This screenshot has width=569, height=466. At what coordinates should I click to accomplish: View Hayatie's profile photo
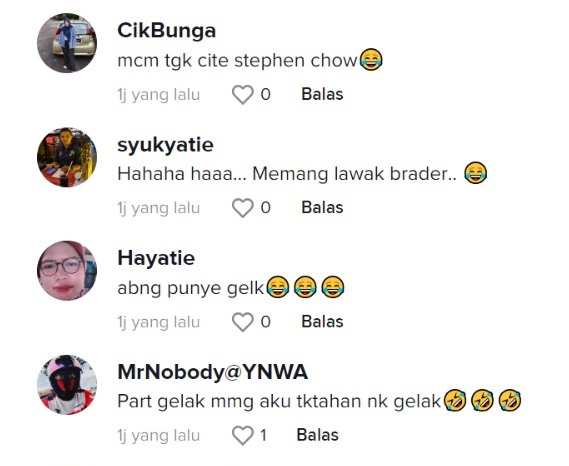67,270
